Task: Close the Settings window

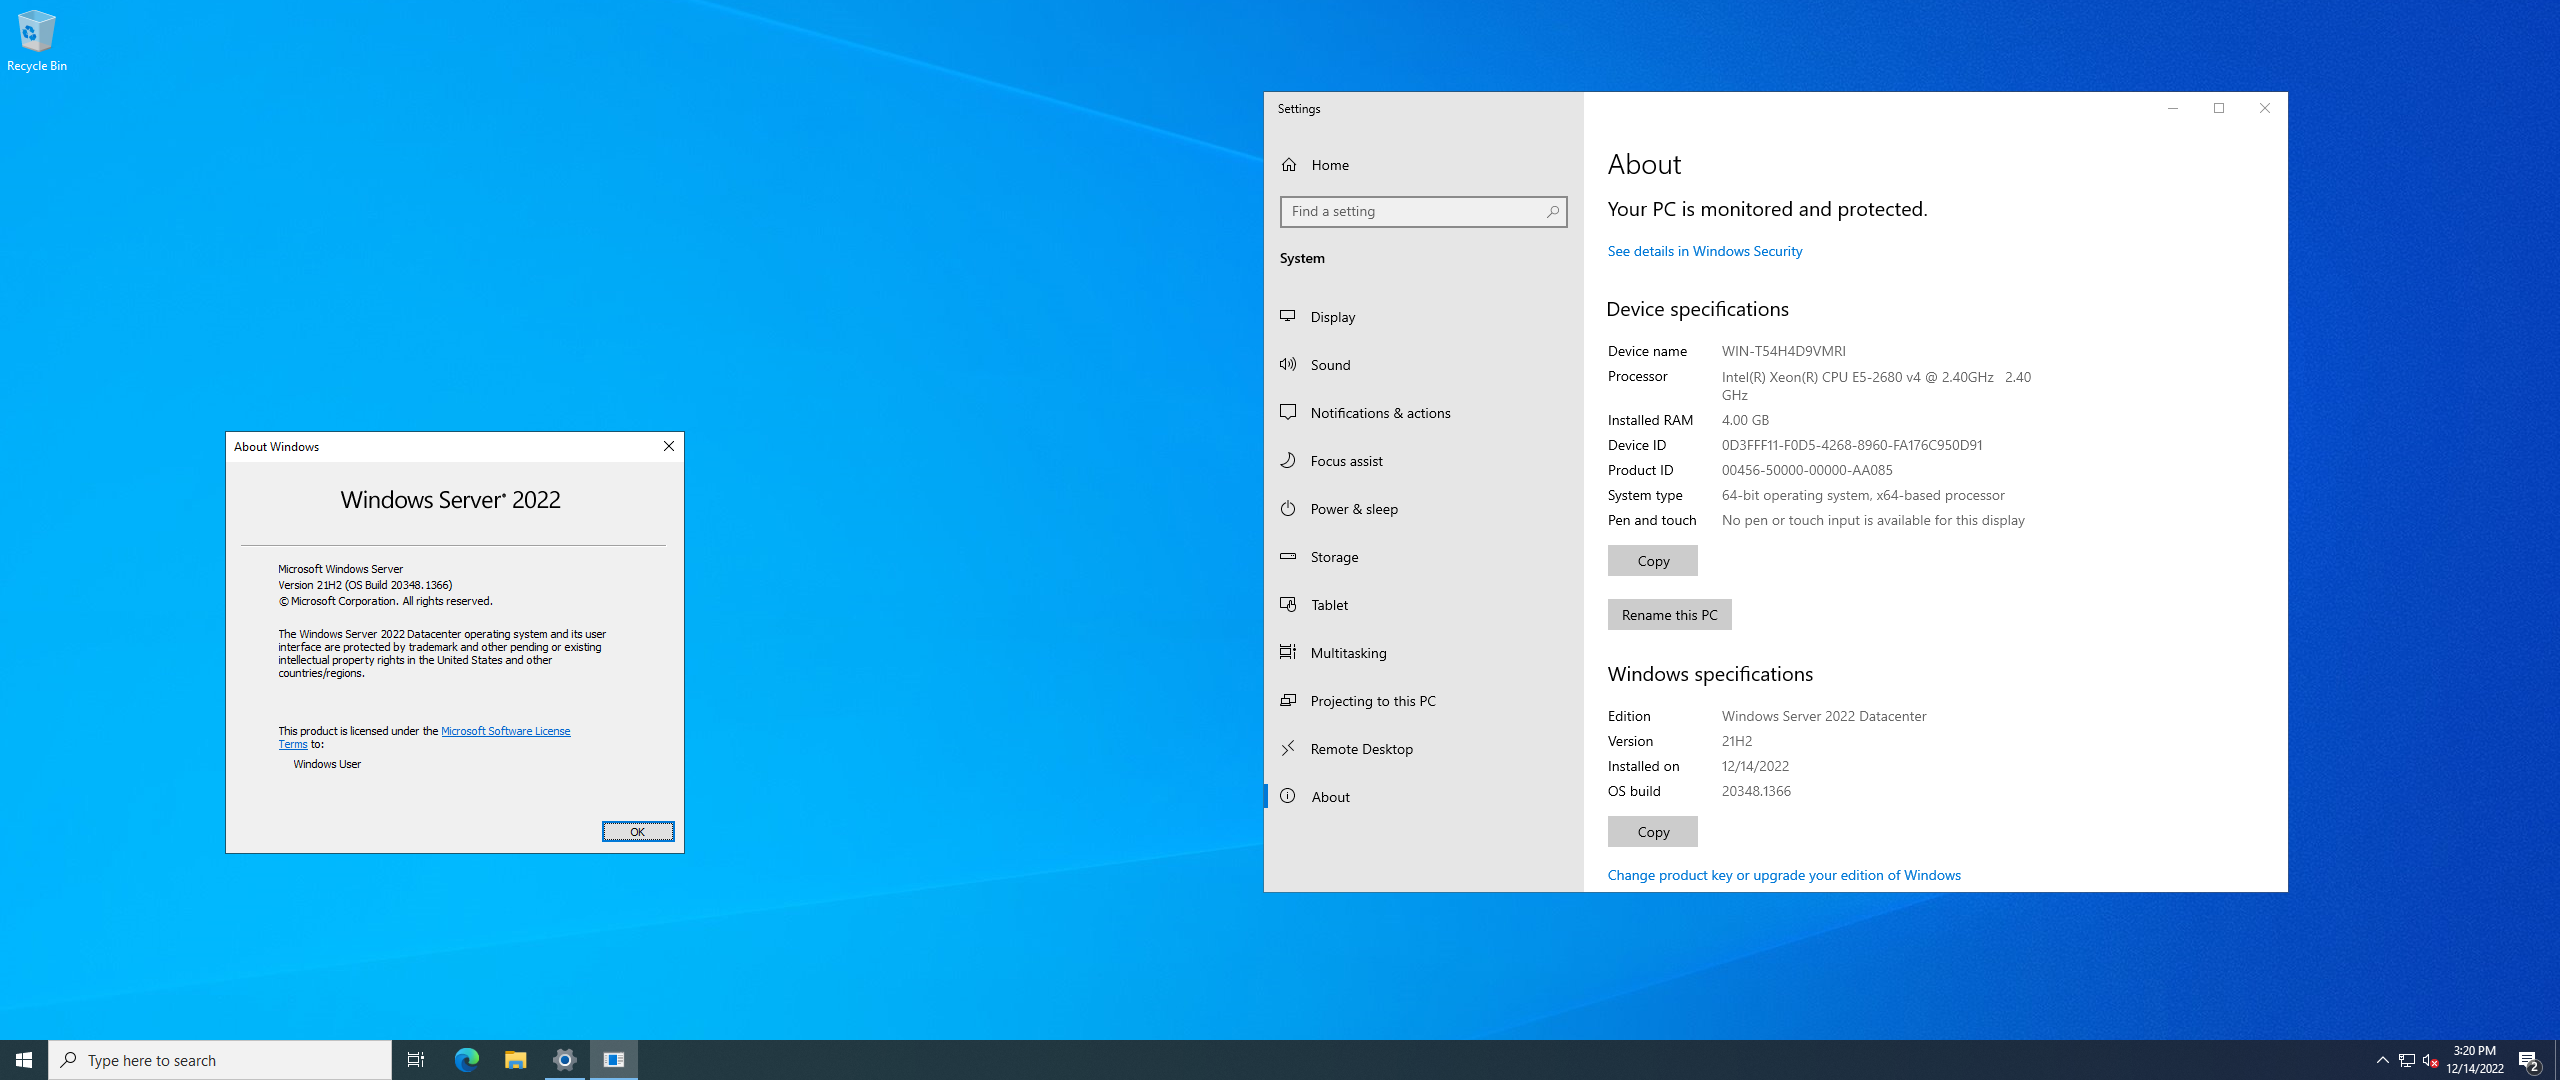Action: click(2264, 108)
